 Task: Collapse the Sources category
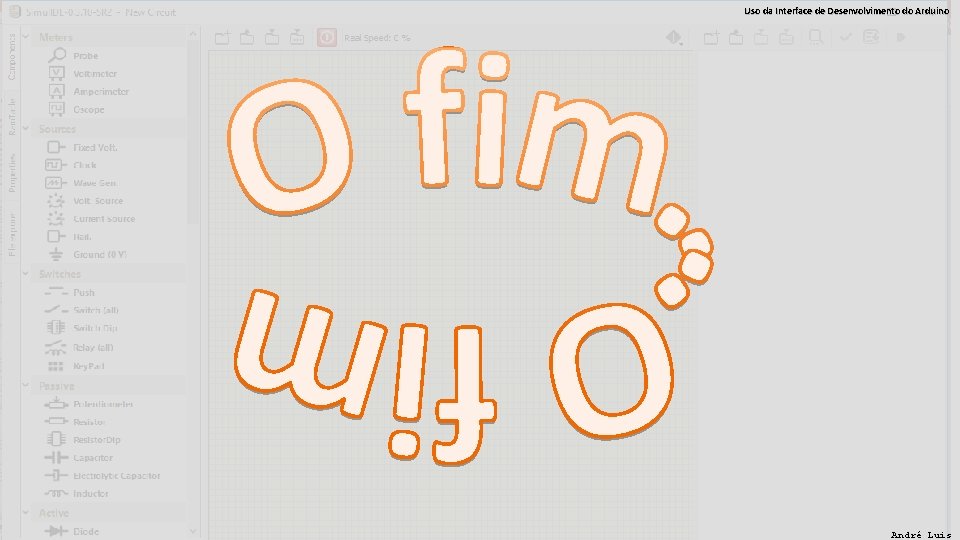click(x=26, y=129)
